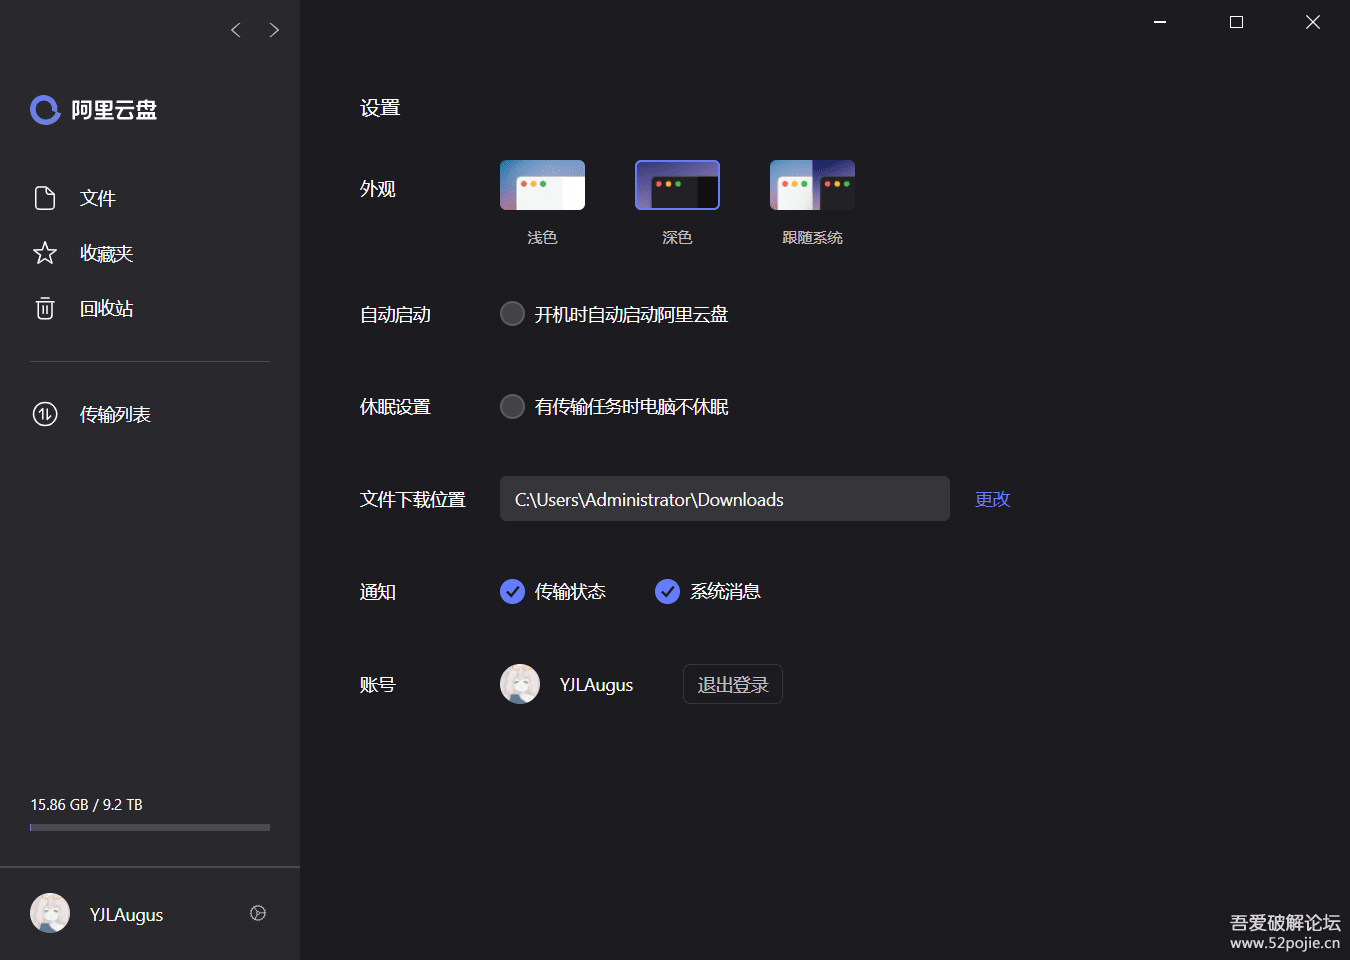This screenshot has height=960, width=1350.
Task: Click the 阿里云盘 logo icon
Action: [x=45, y=110]
